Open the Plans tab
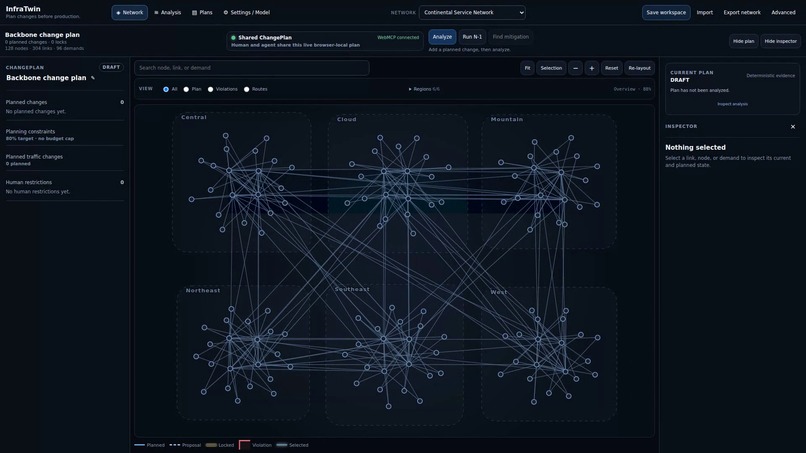The height and width of the screenshot is (453, 806). pyautogui.click(x=202, y=12)
